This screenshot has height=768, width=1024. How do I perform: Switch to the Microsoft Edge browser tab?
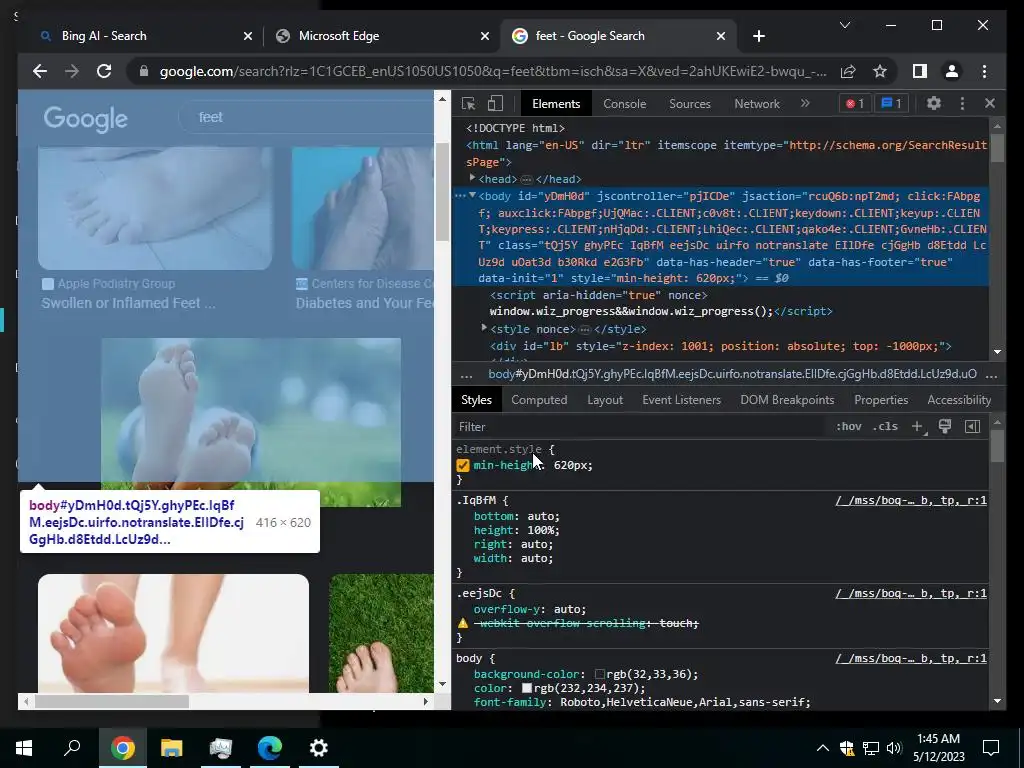coord(339,36)
